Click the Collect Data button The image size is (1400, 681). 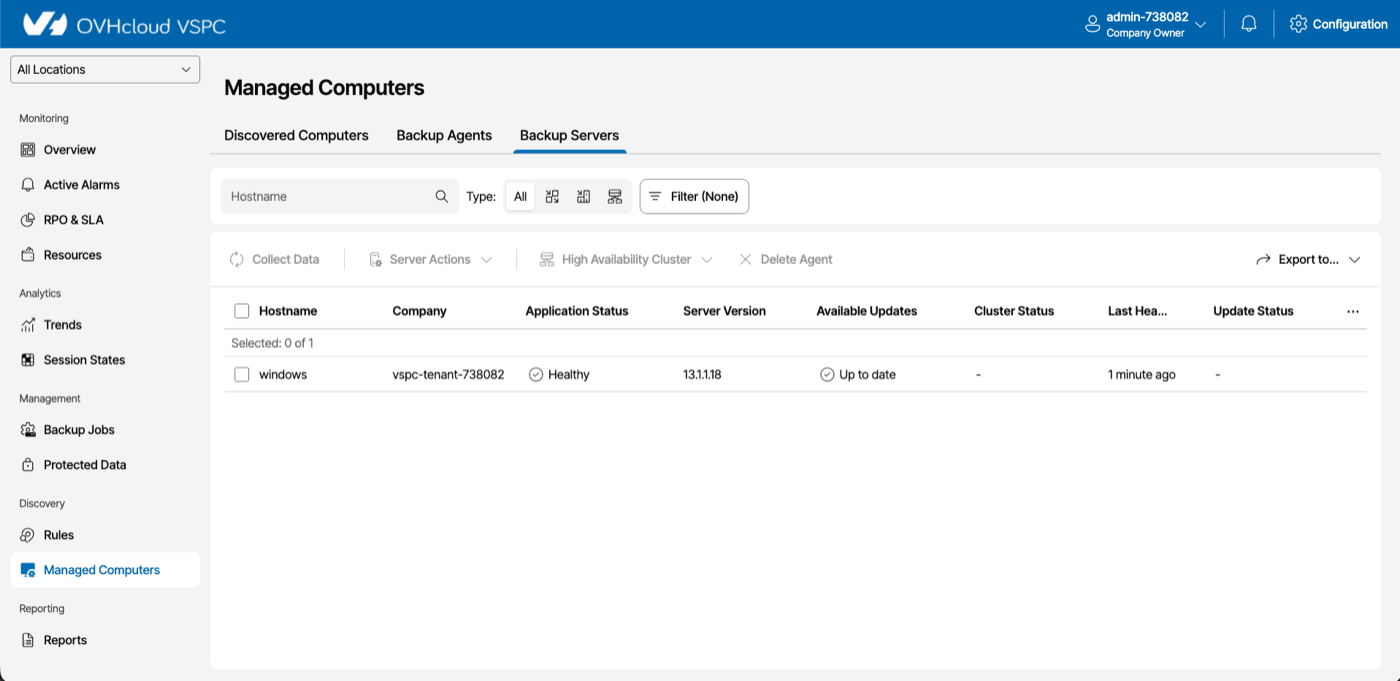click(x=274, y=259)
